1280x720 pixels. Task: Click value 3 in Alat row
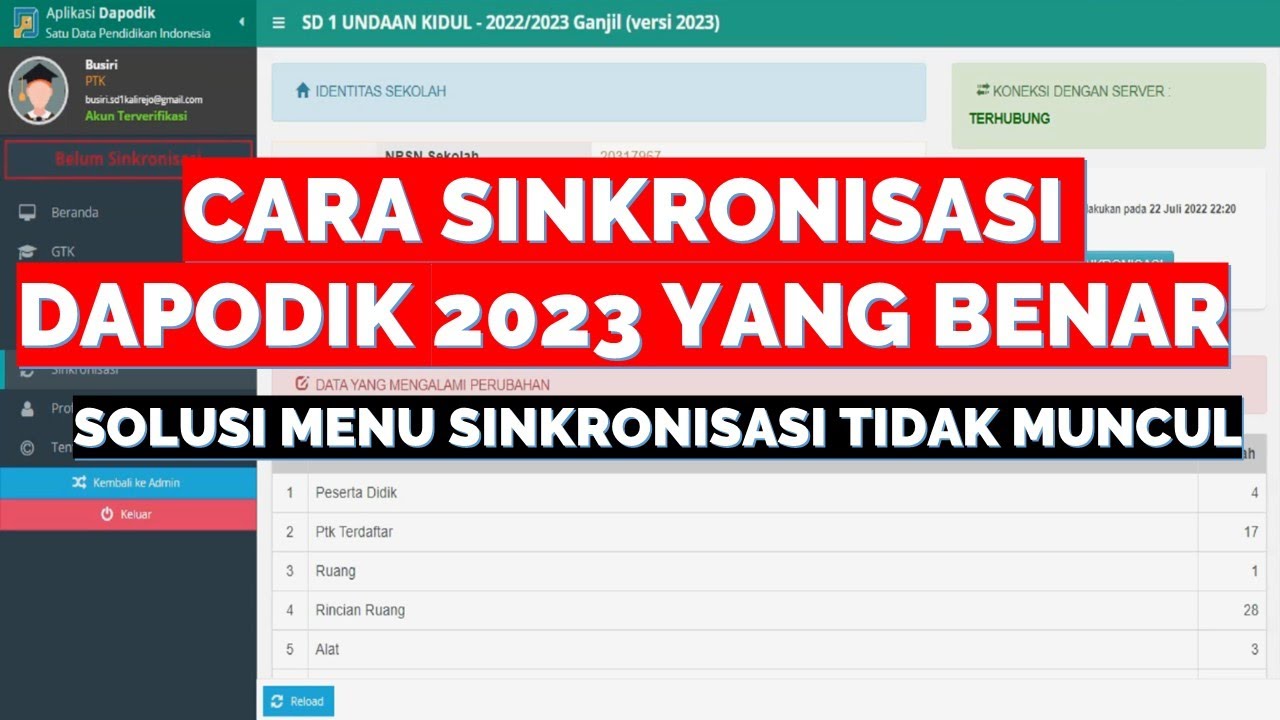(x=1254, y=649)
